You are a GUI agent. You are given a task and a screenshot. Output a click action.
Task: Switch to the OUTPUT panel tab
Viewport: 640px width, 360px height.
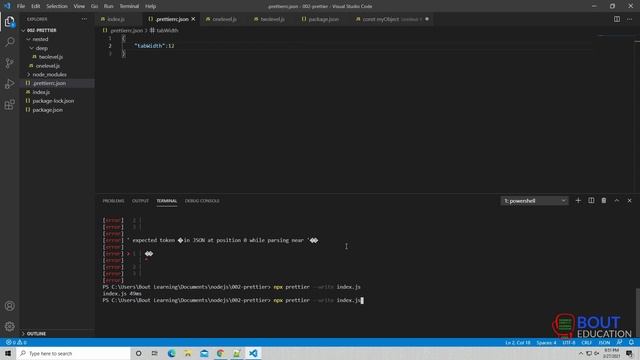(x=140, y=201)
